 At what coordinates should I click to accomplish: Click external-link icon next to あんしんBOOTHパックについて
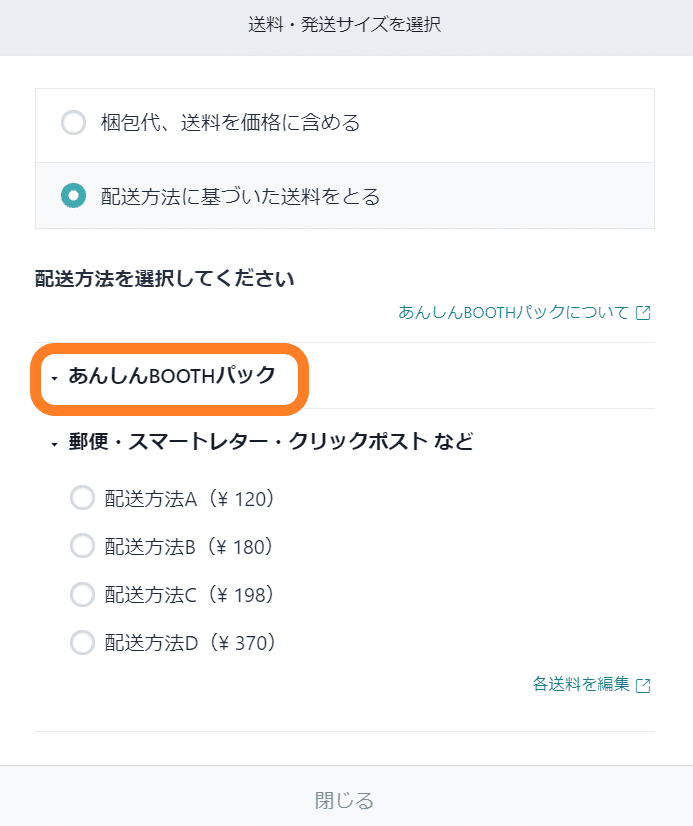[644, 313]
